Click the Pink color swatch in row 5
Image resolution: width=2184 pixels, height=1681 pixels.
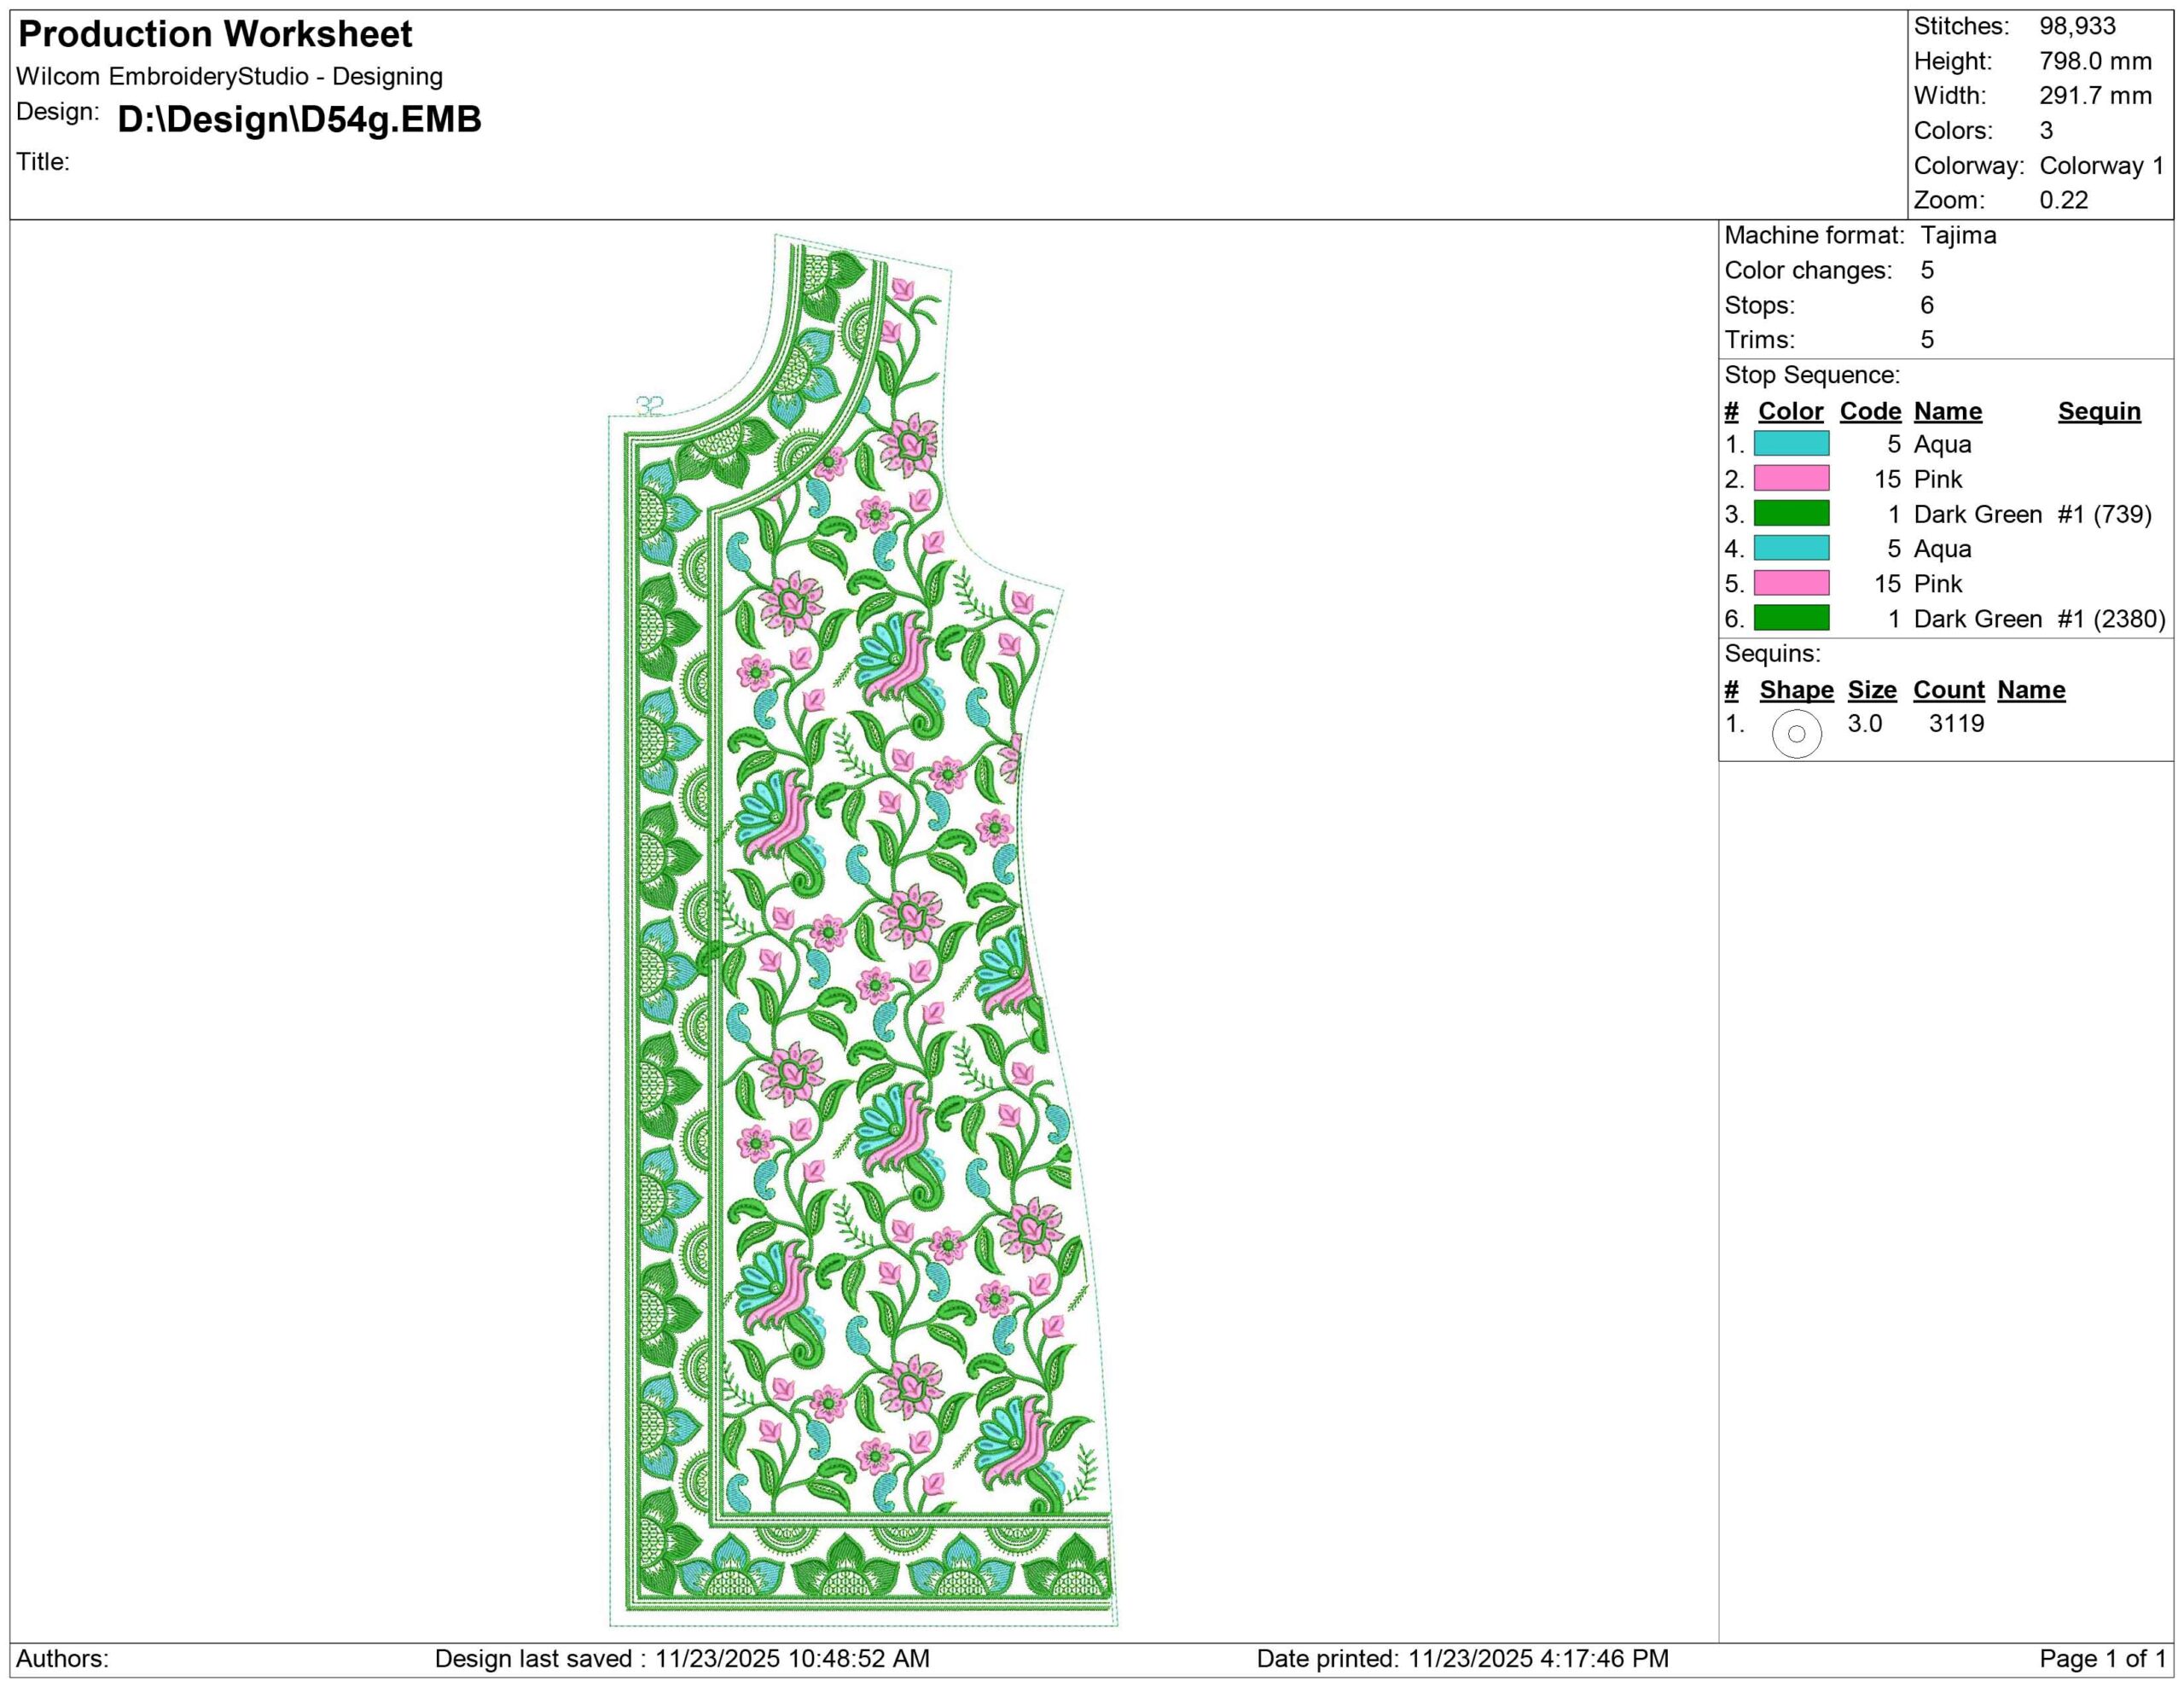coord(1791,583)
